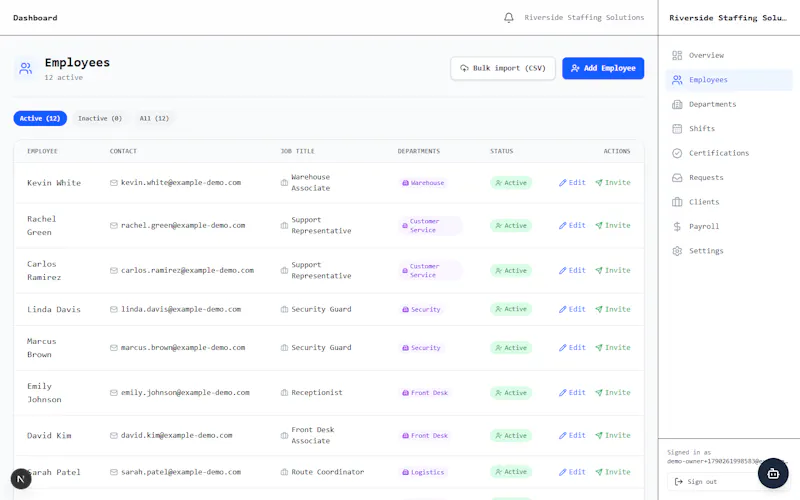The width and height of the screenshot is (800, 500).
Task: Switch to the Inactive (0) filter
Action: coord(100,118)
